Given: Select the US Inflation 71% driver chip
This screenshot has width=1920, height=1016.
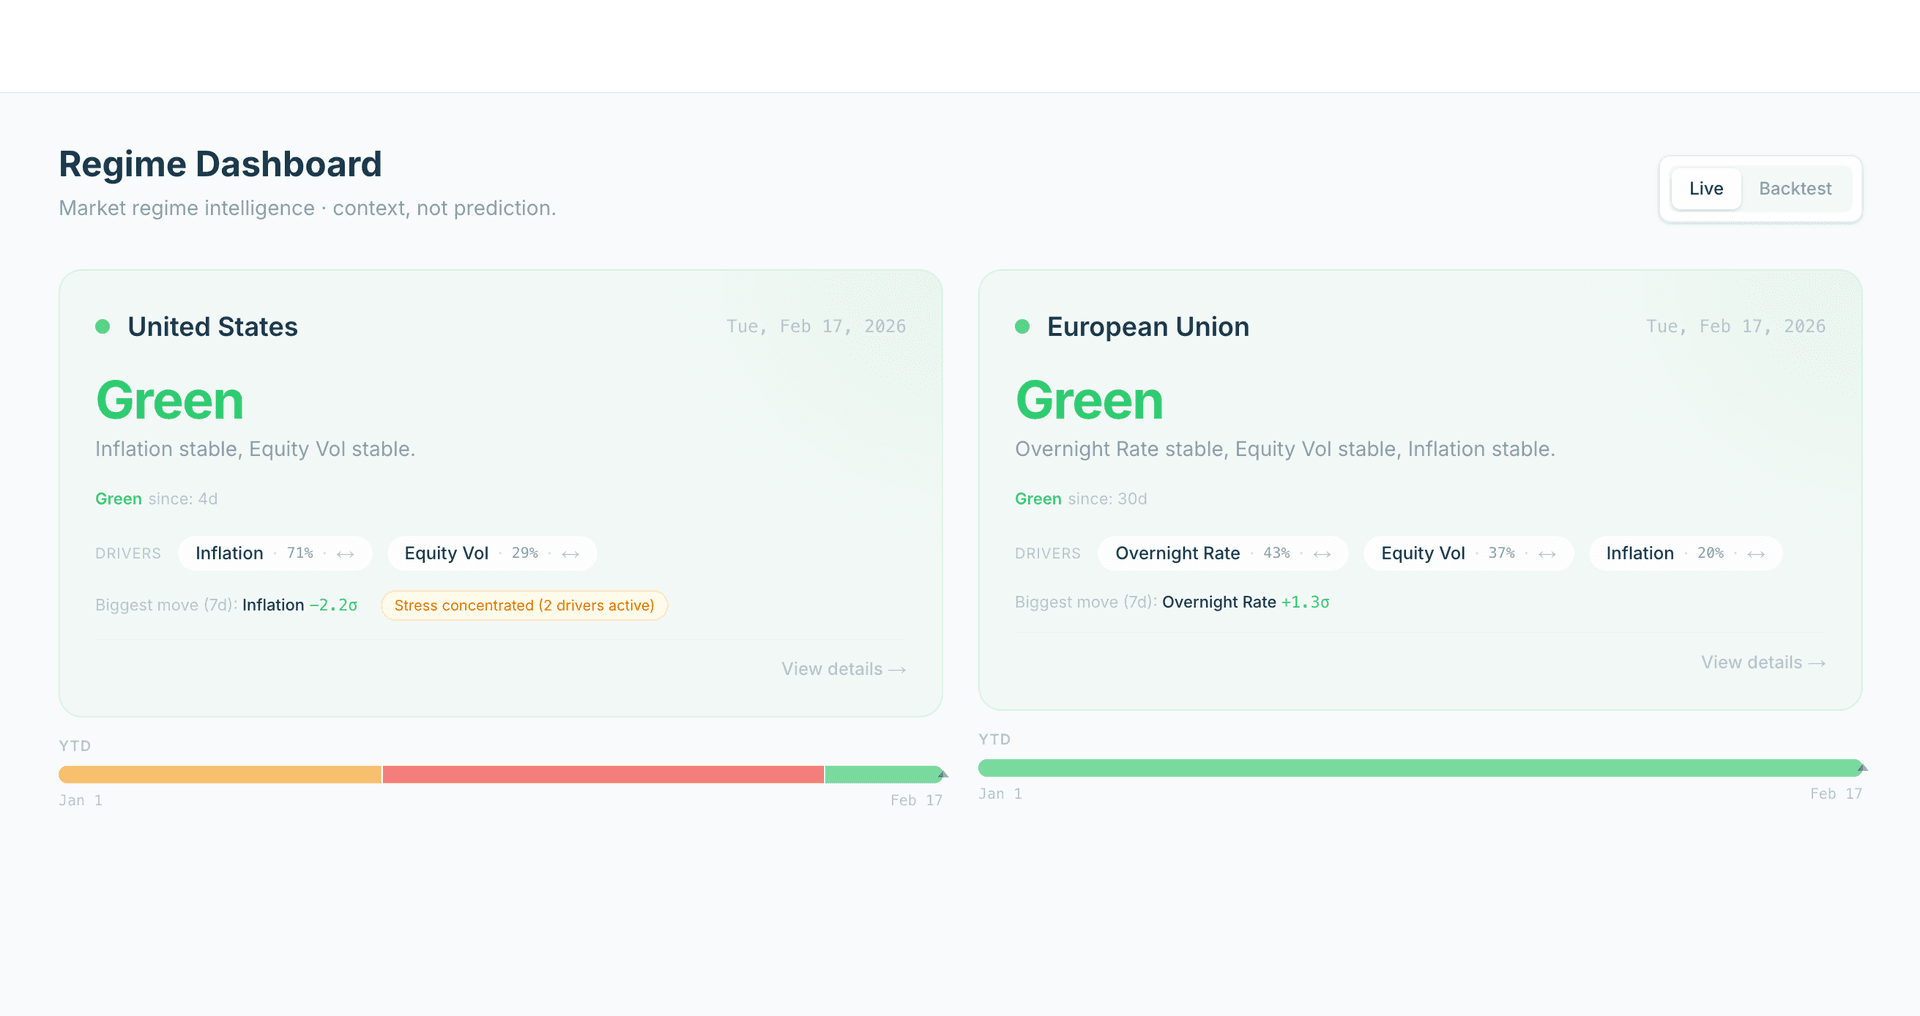Looking at the screenshot, I should [274, 554].
